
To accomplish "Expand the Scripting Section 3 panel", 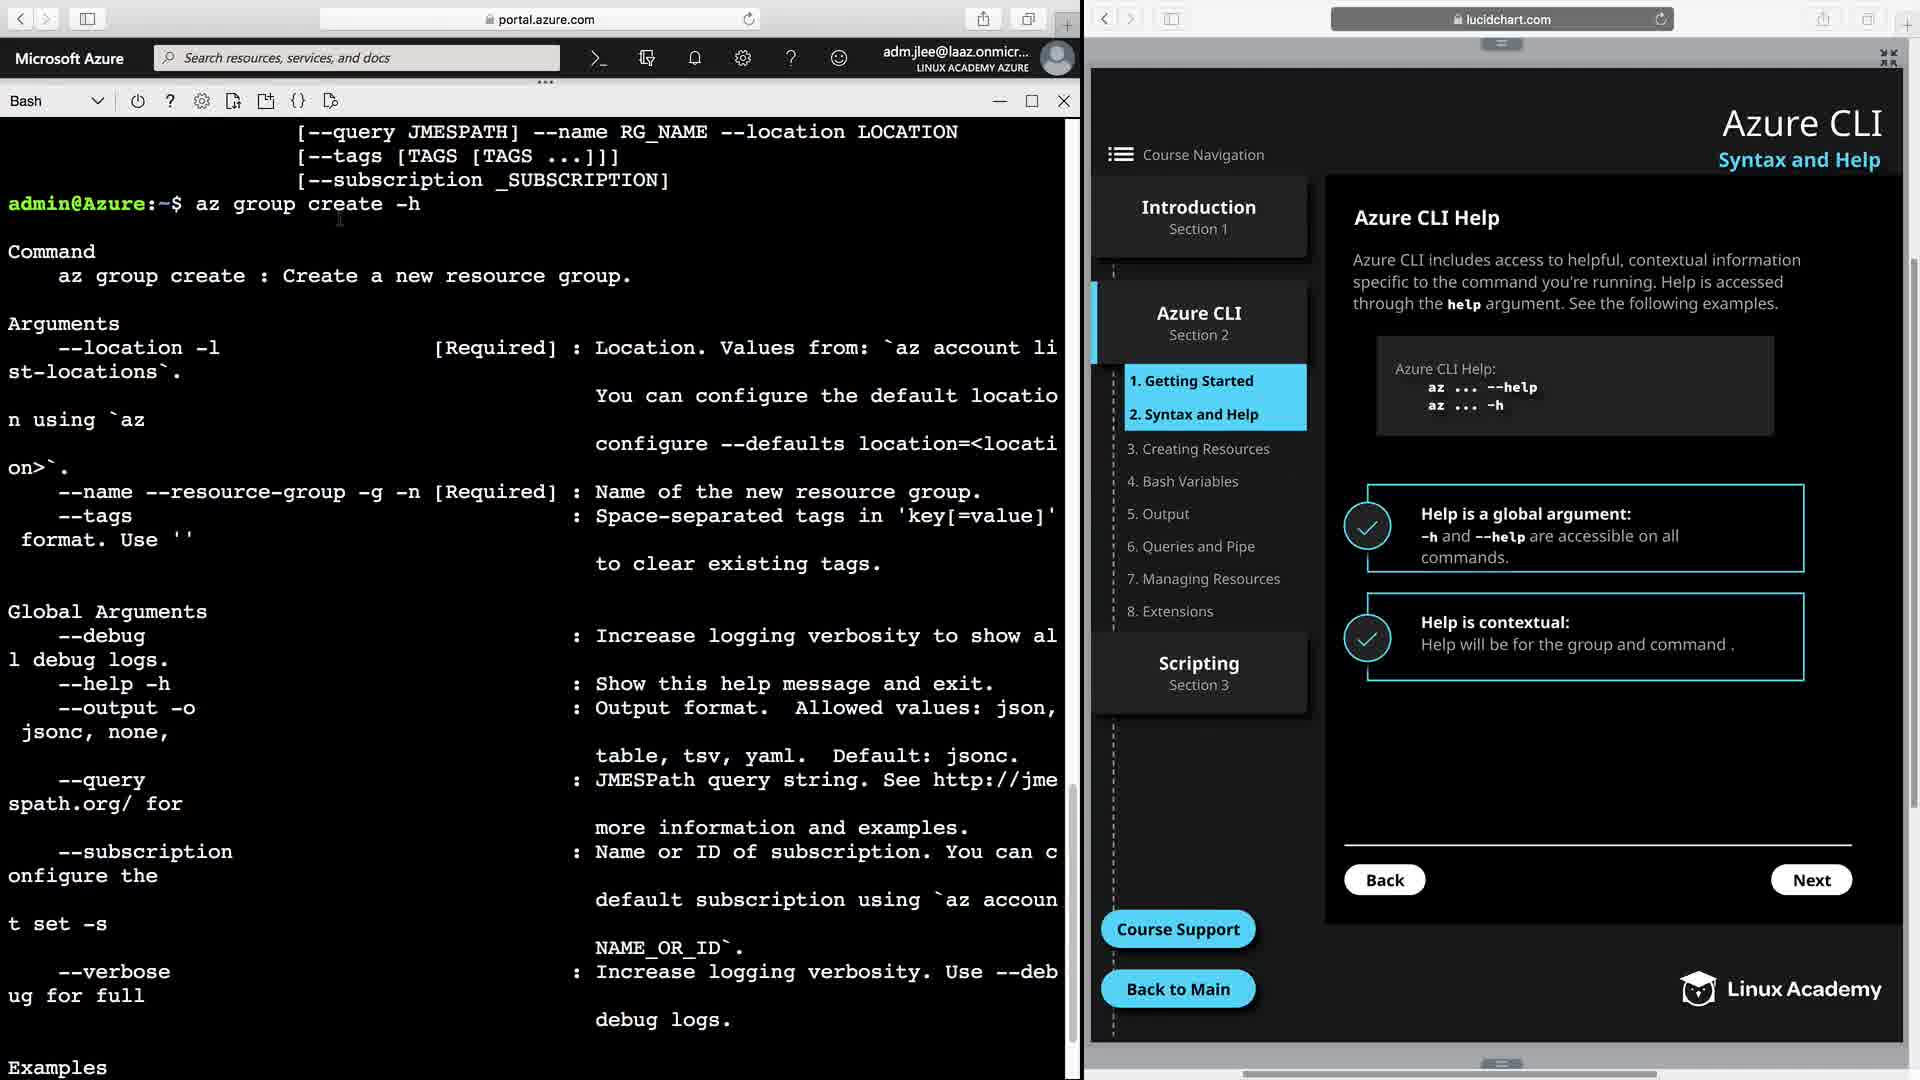I will [x=1198, y=672].
